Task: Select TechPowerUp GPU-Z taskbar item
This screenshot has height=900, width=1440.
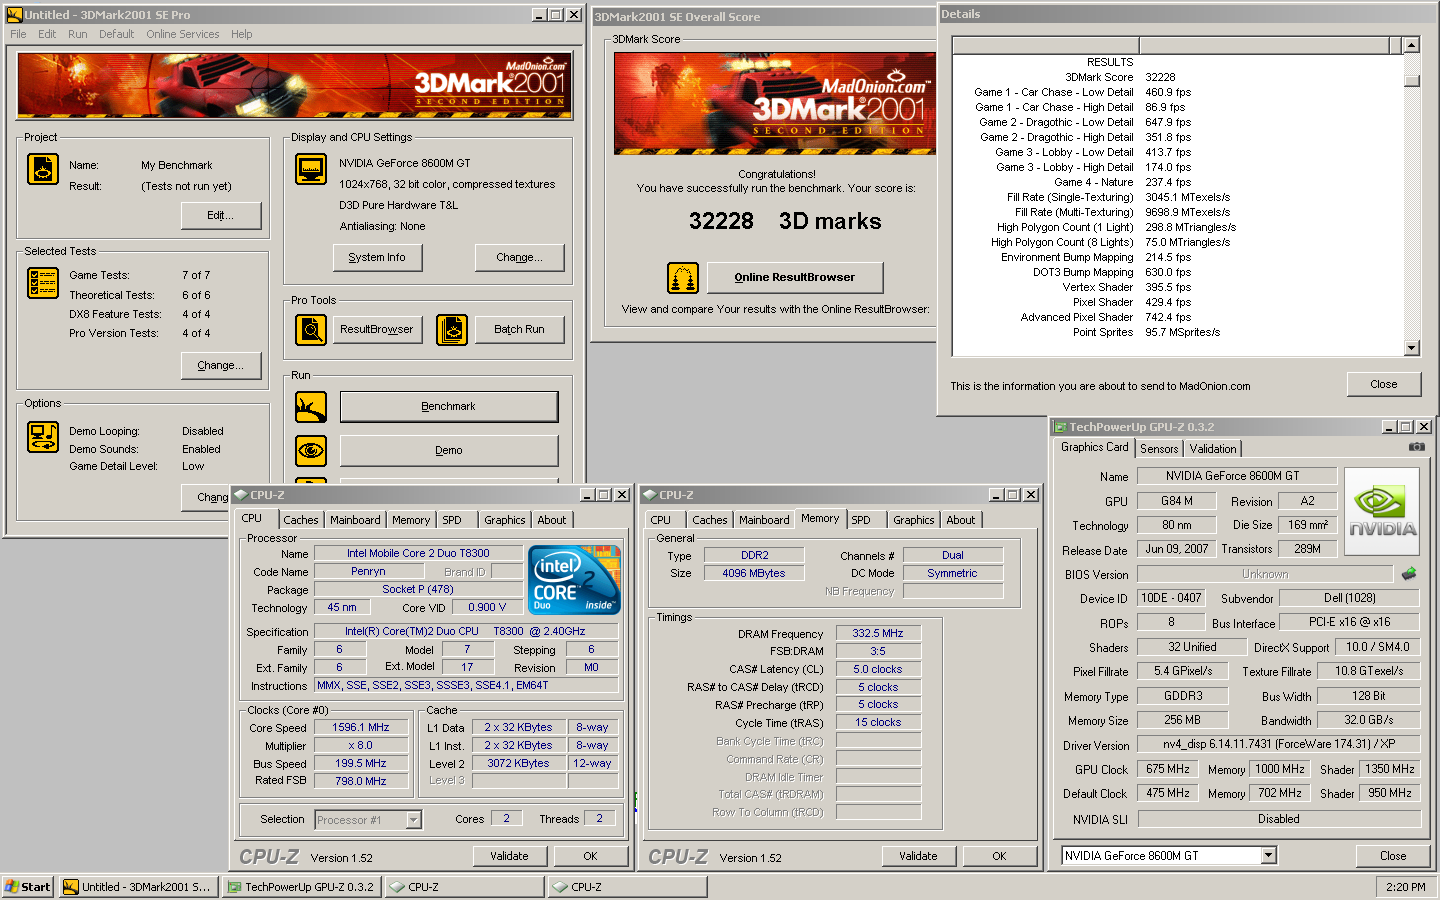Action: [303, 887]
